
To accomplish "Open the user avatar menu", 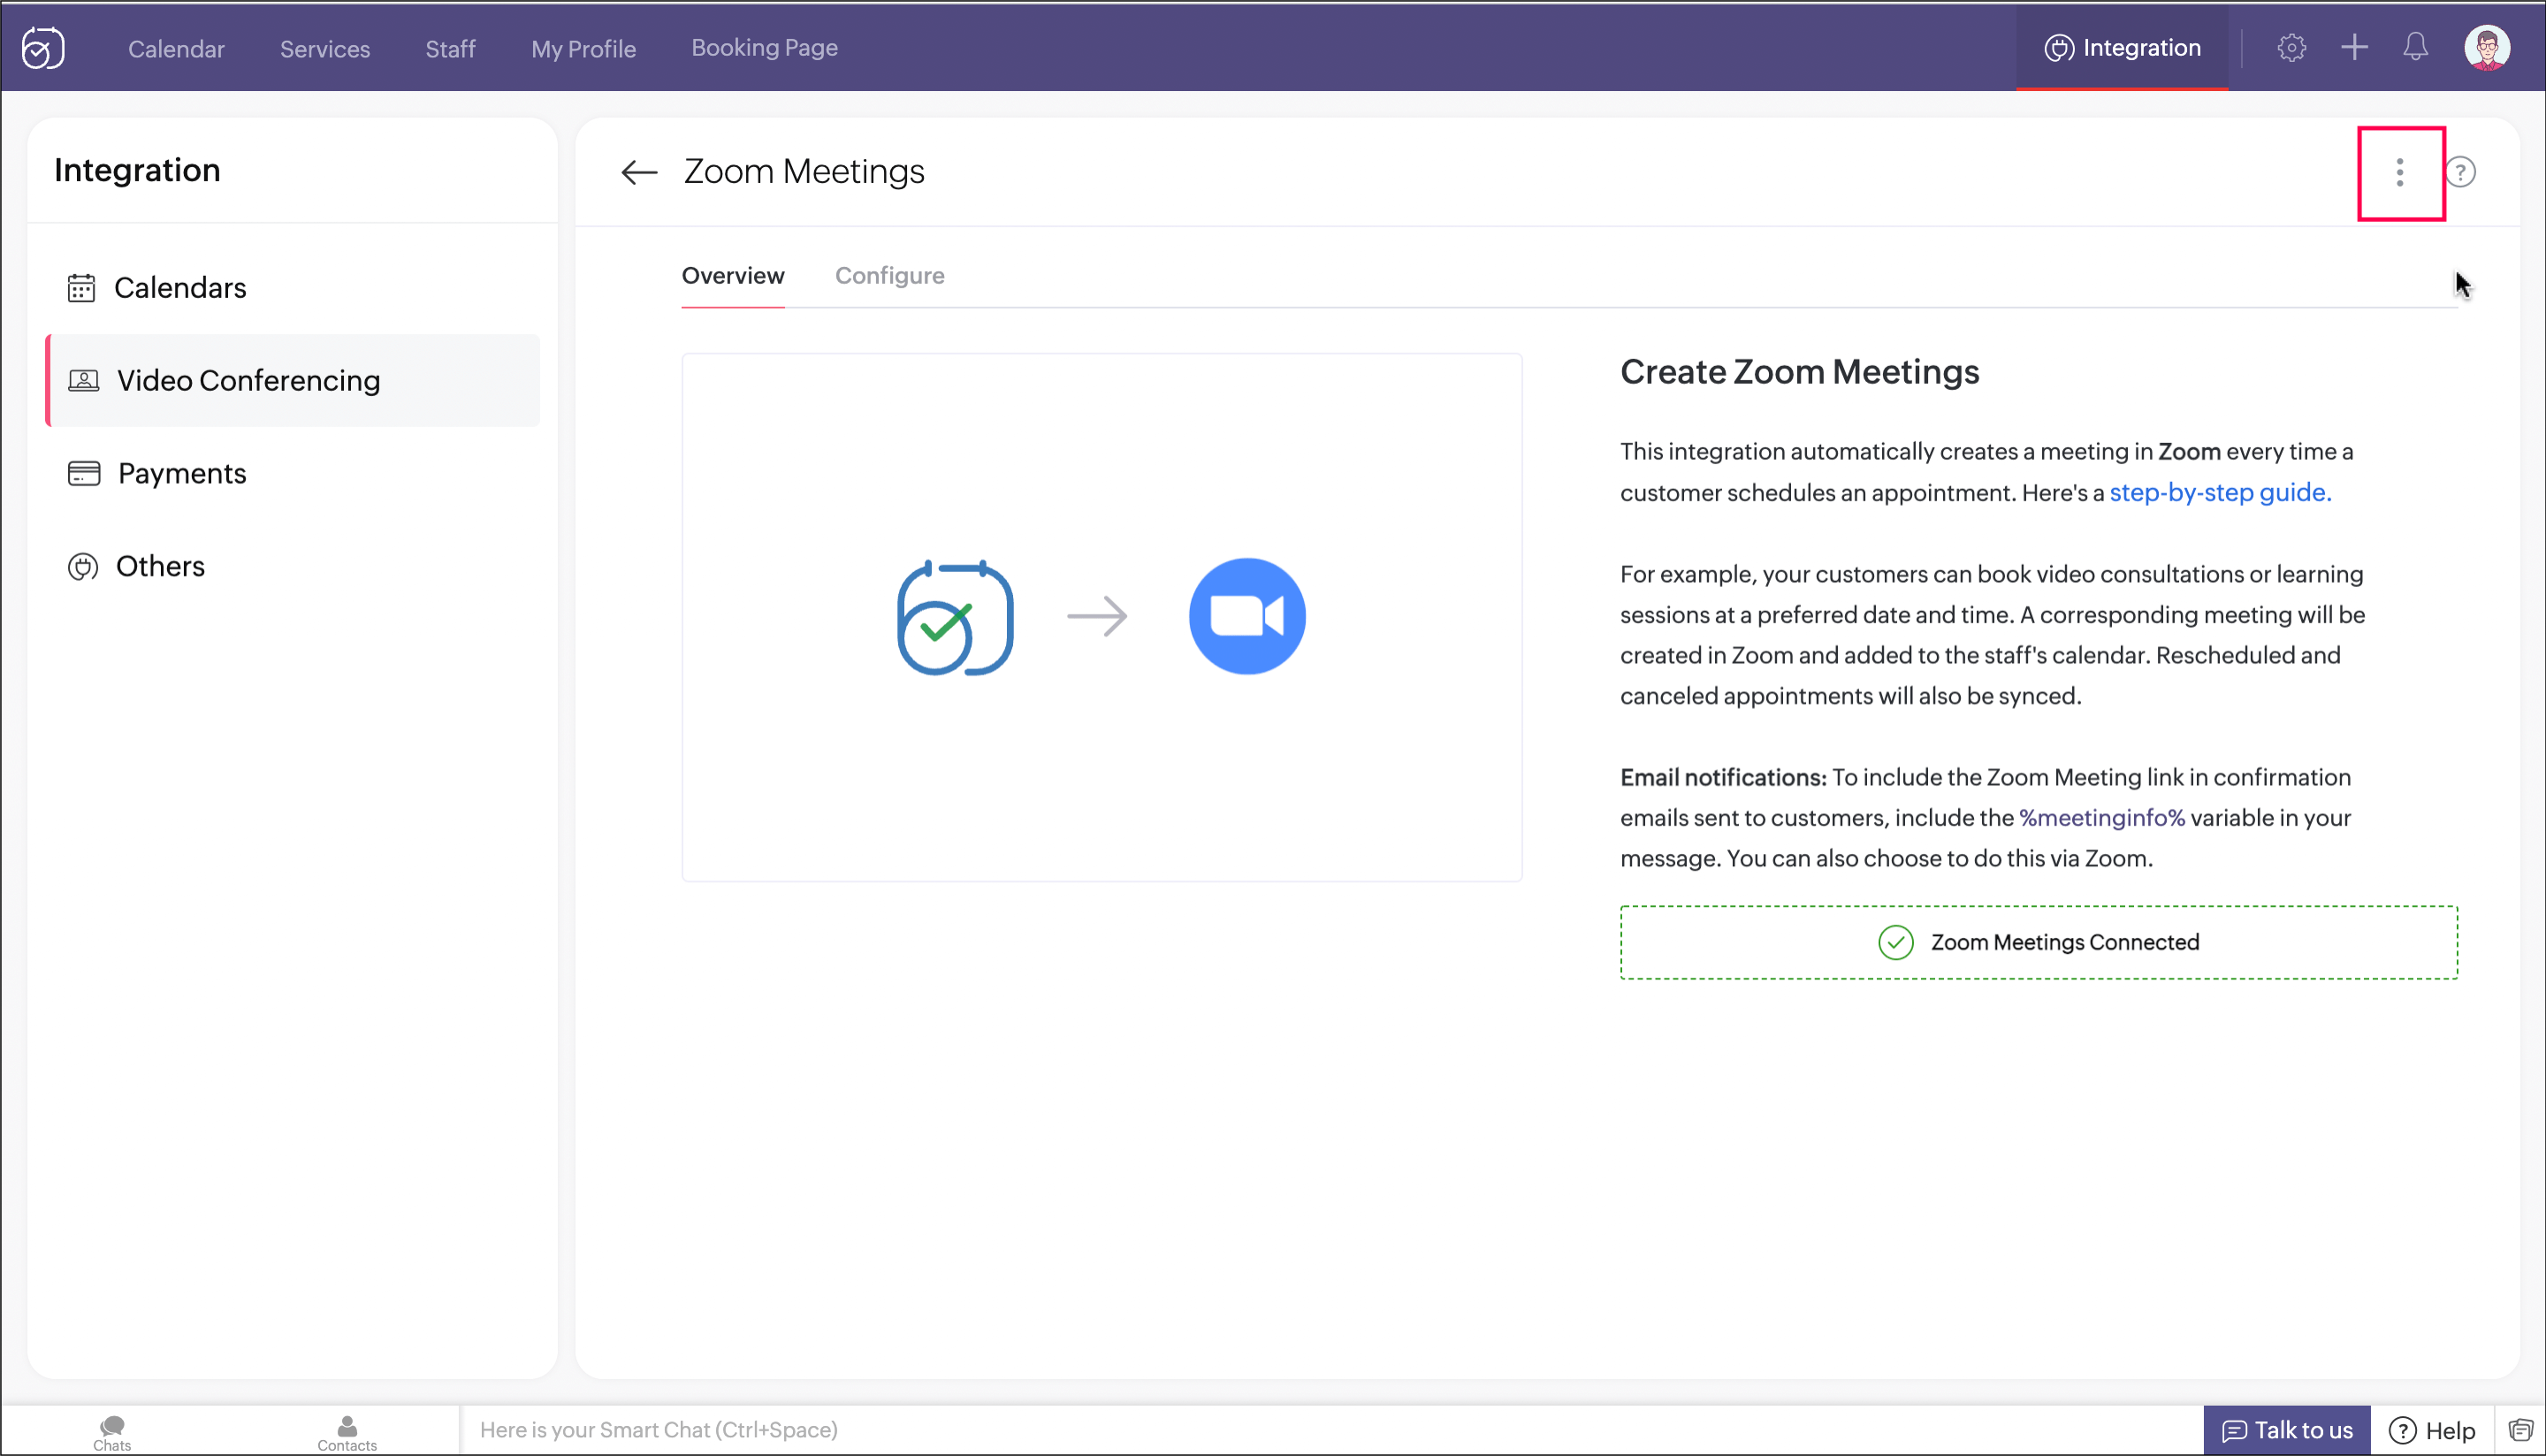I will click(2487, 48).
